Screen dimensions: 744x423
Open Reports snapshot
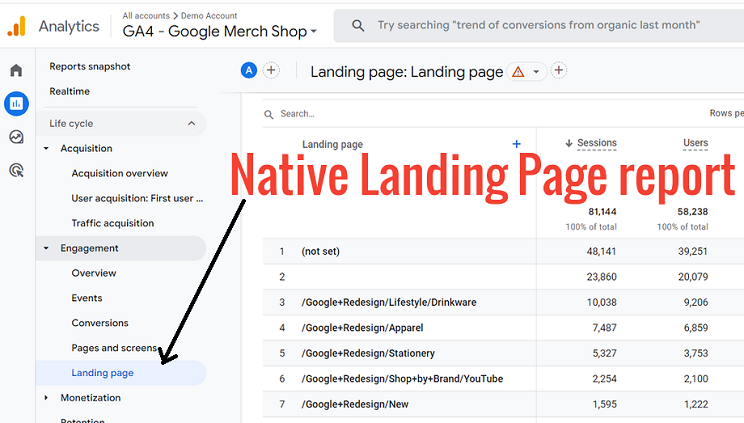coord(90,66)
